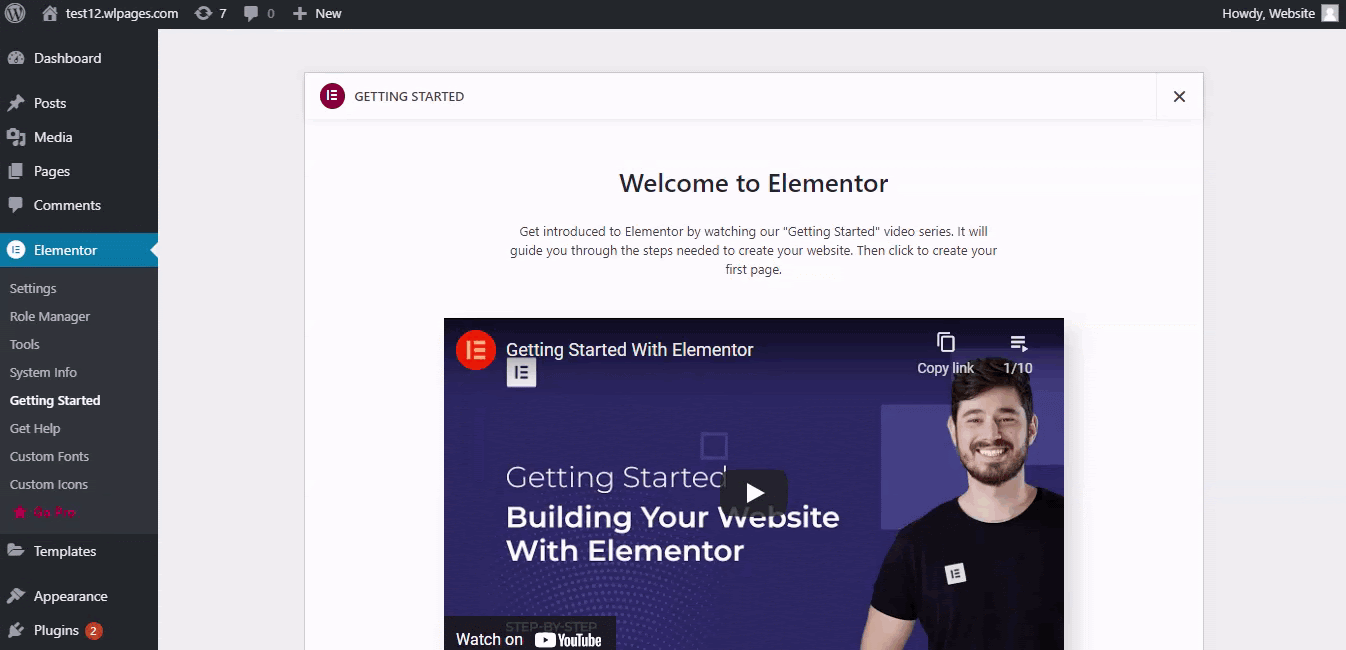The width and height of the screenshot is (1346, 650).
Task: Click the pink Go Pro link
Action: tap(44, 512)
